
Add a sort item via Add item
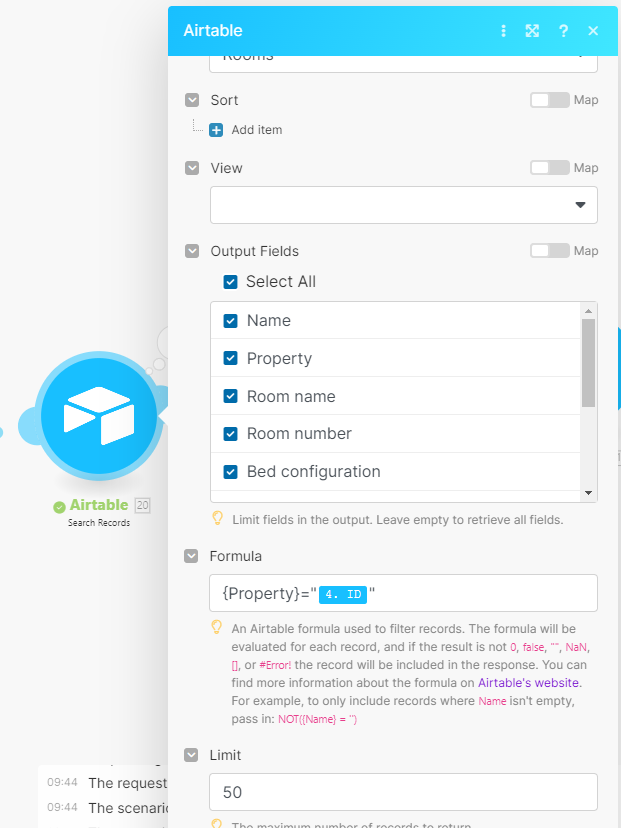click(257, 130)
